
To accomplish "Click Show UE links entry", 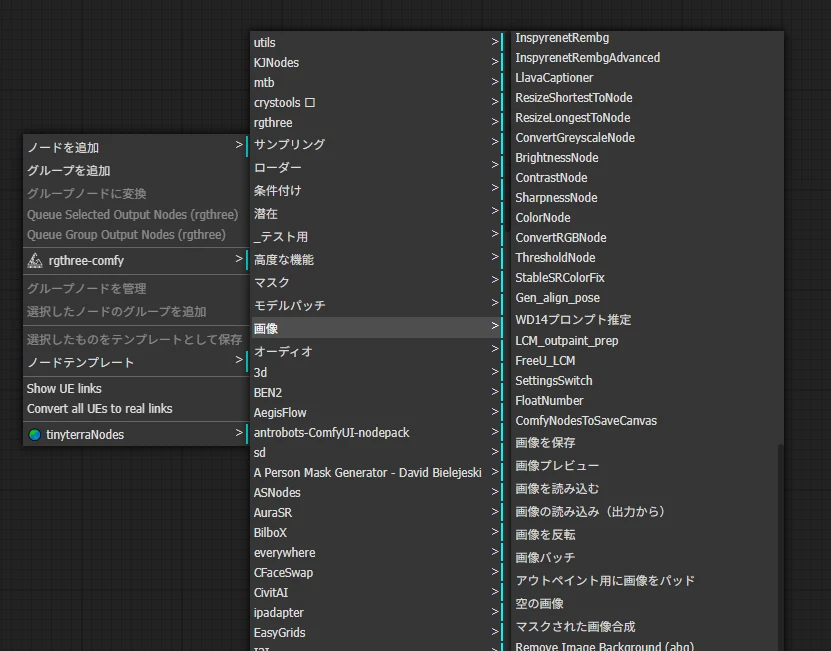I will [x=64, y=388].
